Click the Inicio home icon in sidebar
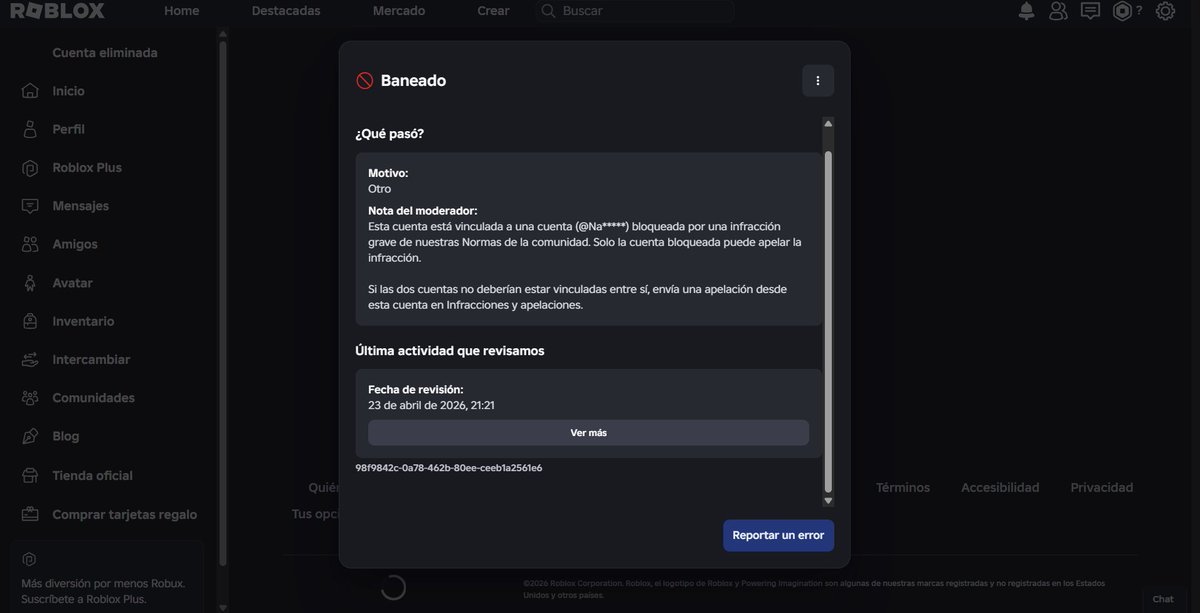 pyautogui.click(x=31, y=91)
